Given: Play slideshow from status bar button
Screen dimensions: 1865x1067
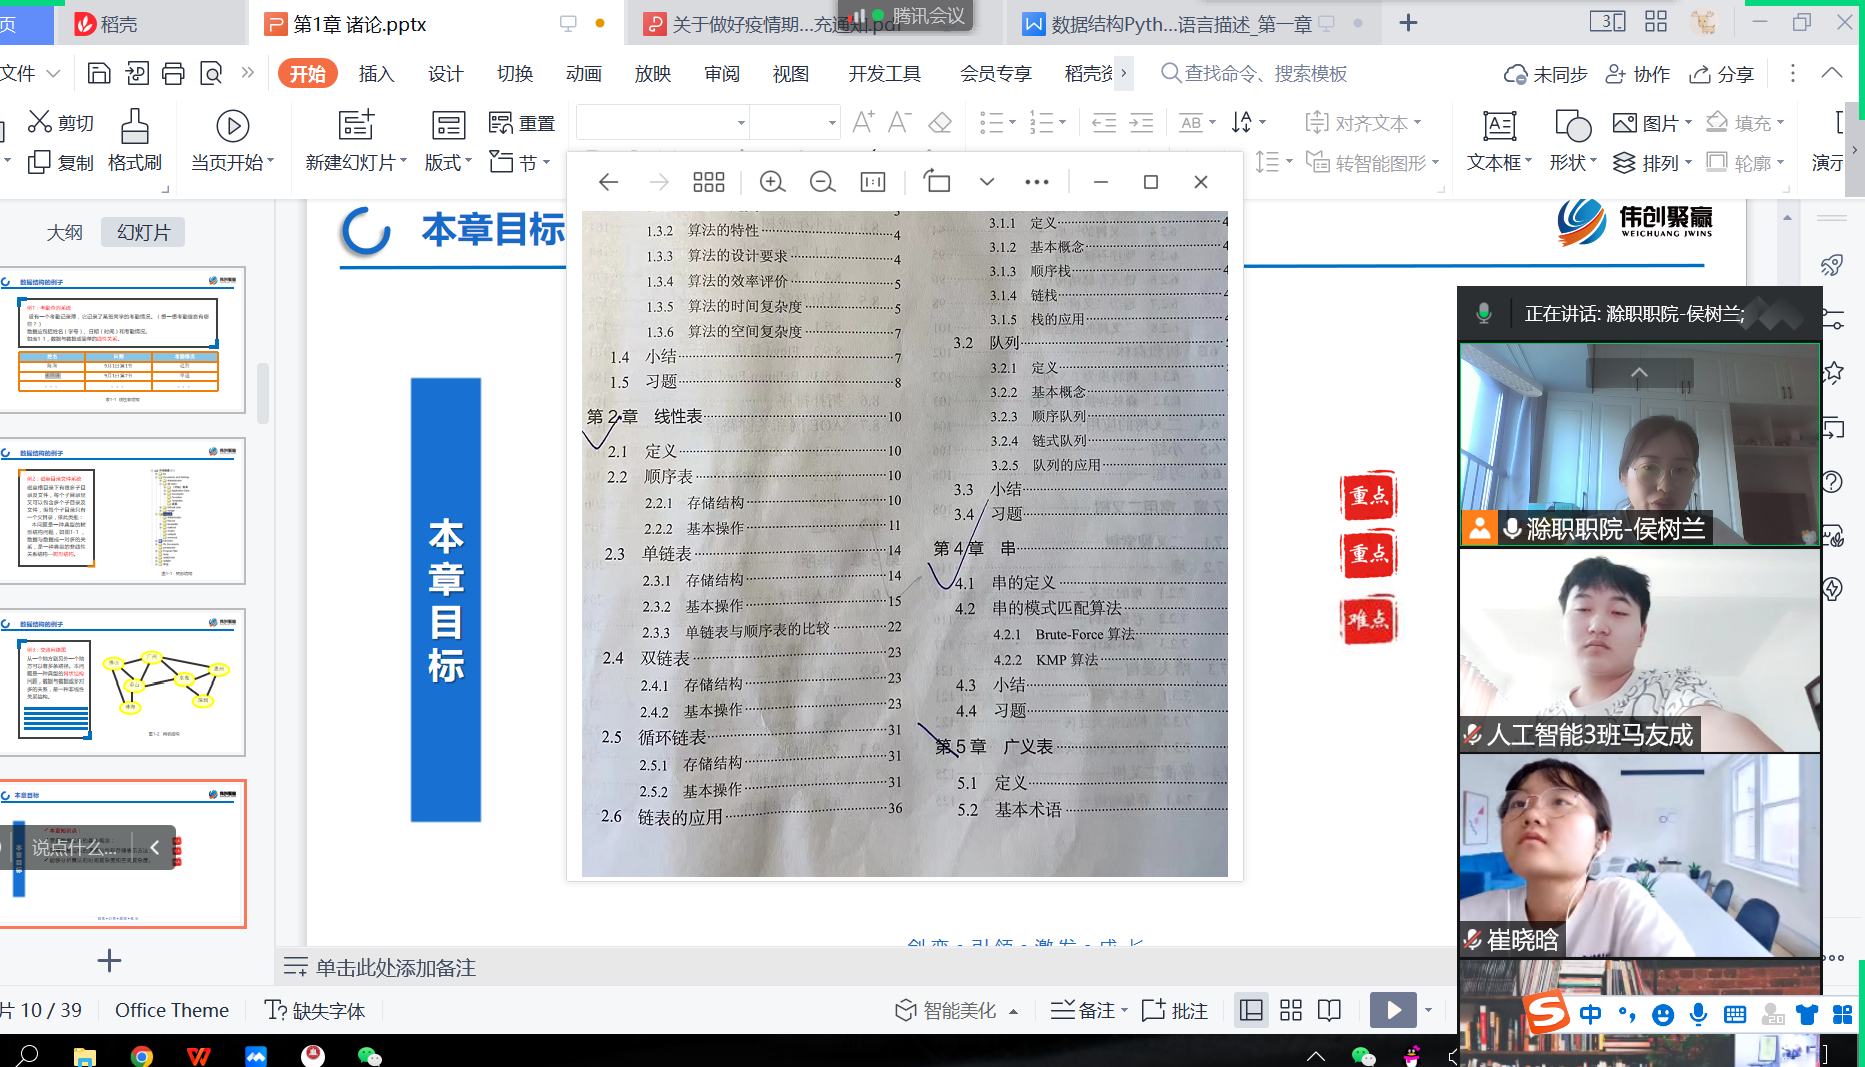Looking at the screenshot, I should pyautogui.click(x=1393, y=1010).
